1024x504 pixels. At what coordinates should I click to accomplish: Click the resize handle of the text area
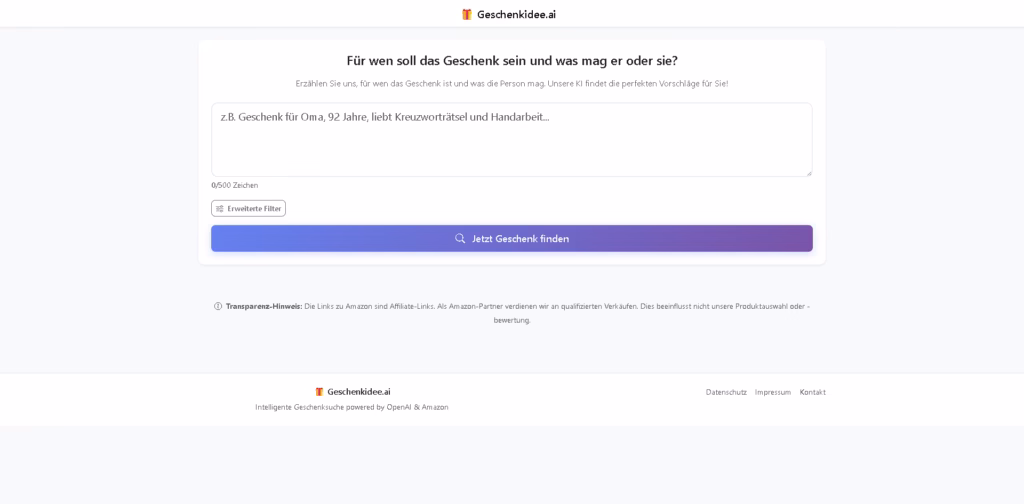(x=809, y=173)
